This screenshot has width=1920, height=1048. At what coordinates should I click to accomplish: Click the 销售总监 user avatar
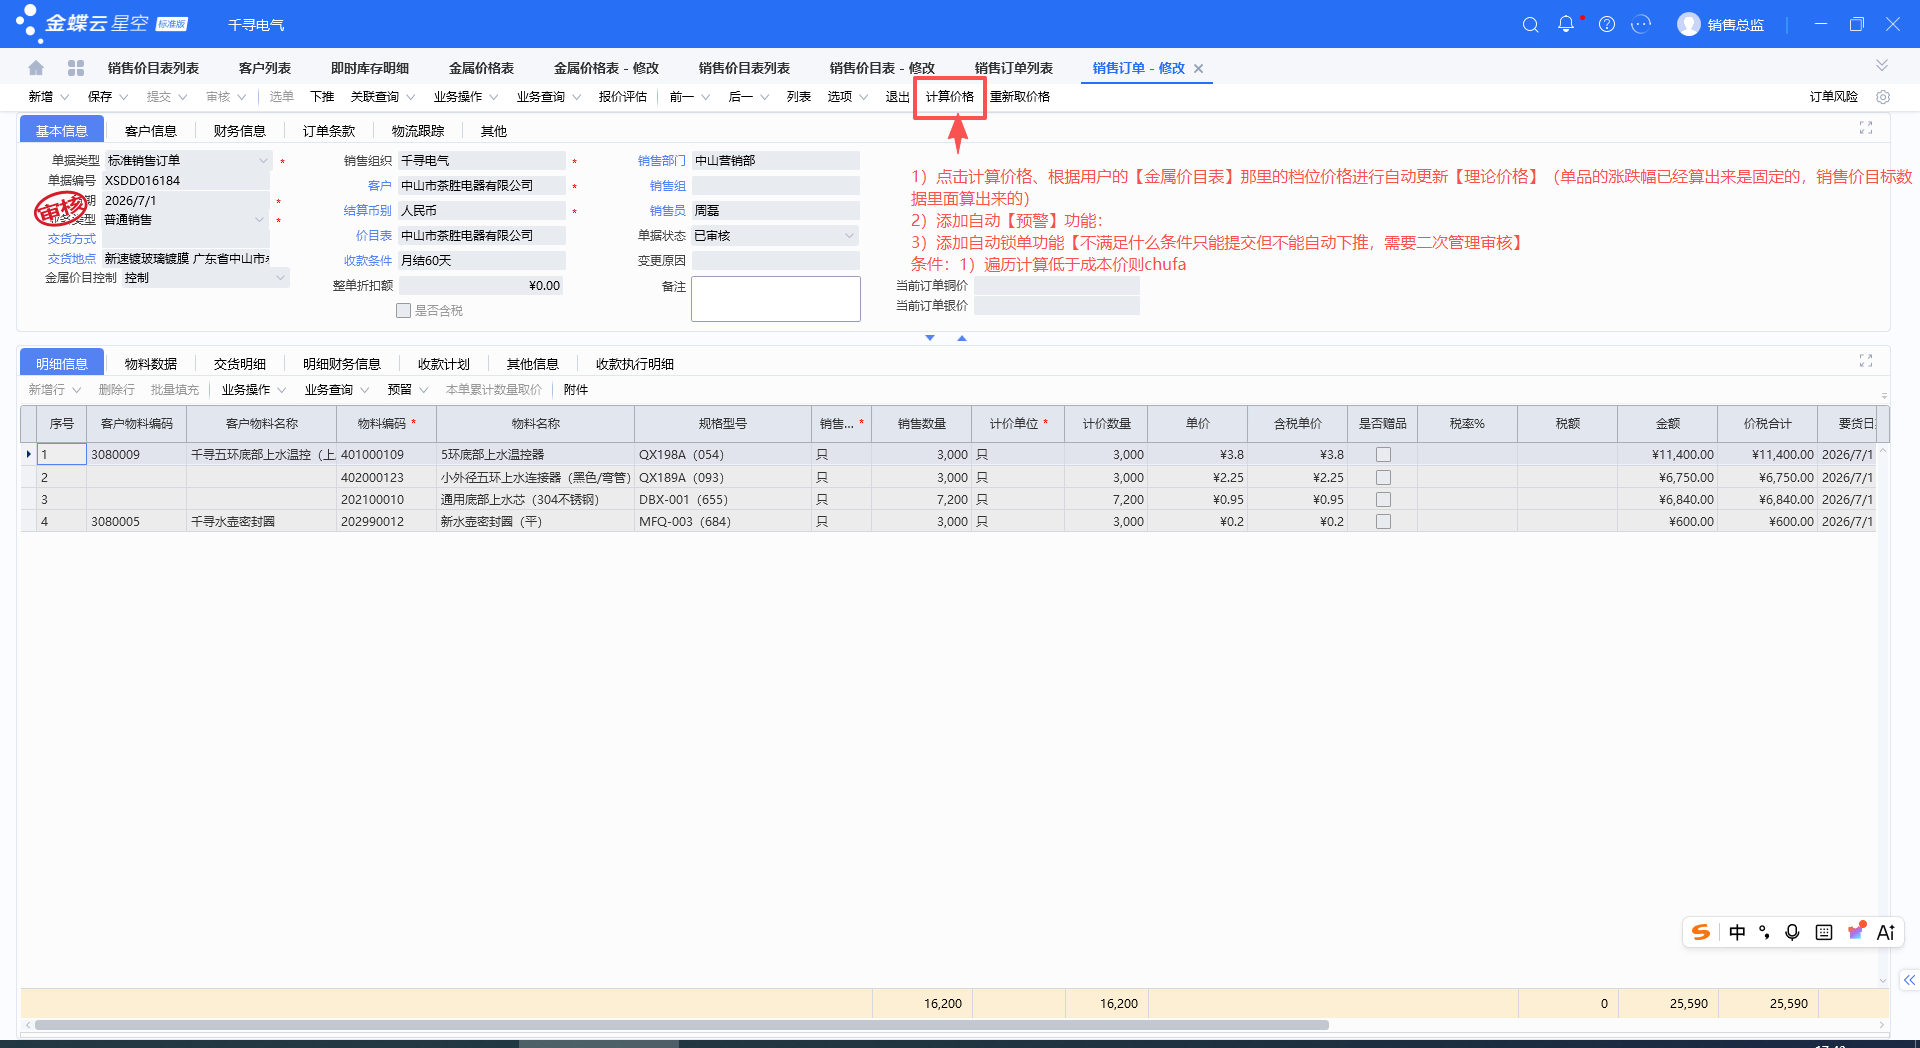(1689, 25)
